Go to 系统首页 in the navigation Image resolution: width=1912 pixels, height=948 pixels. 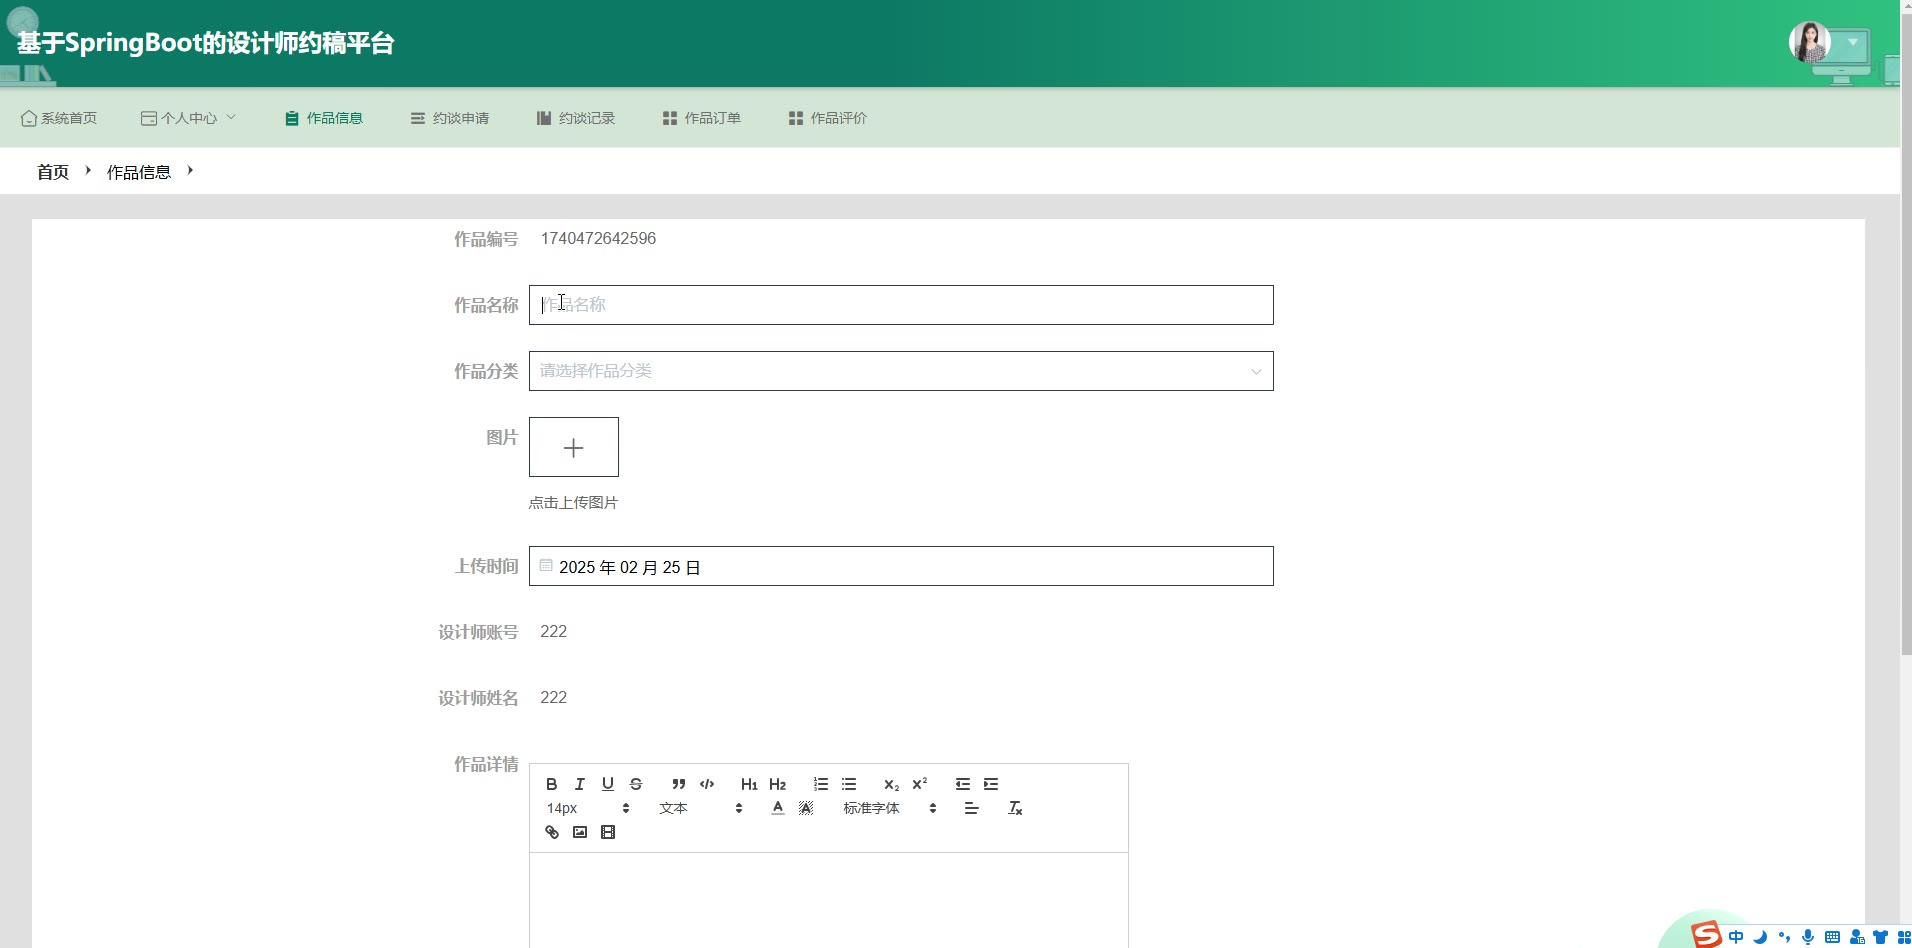coord(59,118)
